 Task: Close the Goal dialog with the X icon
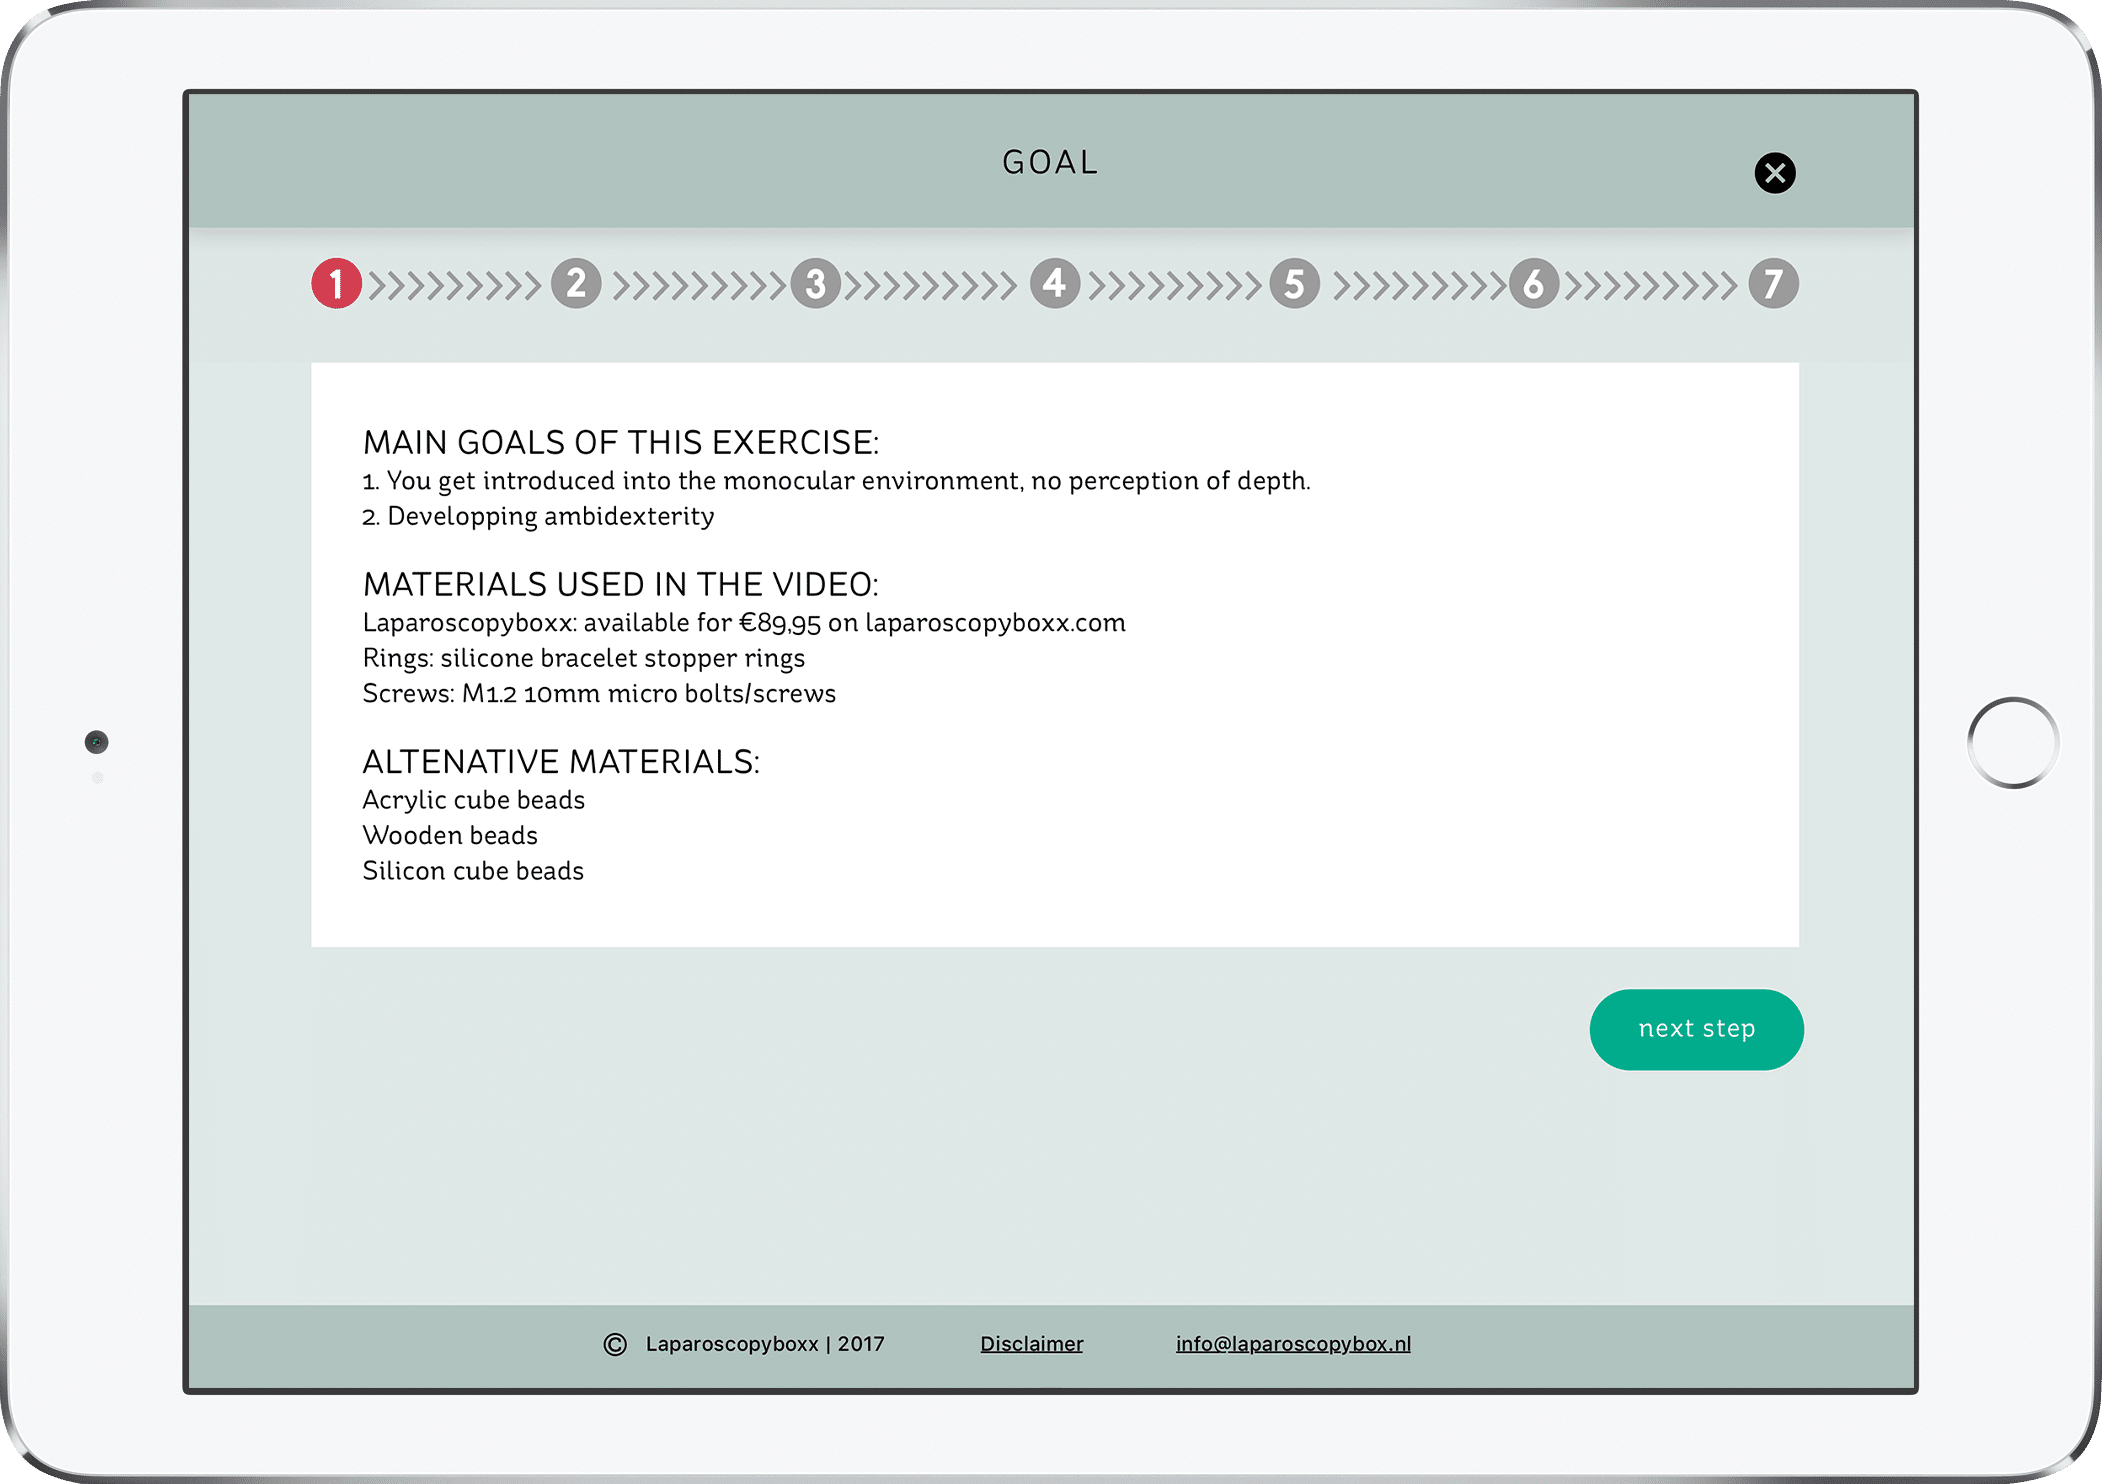[1775, 173]
